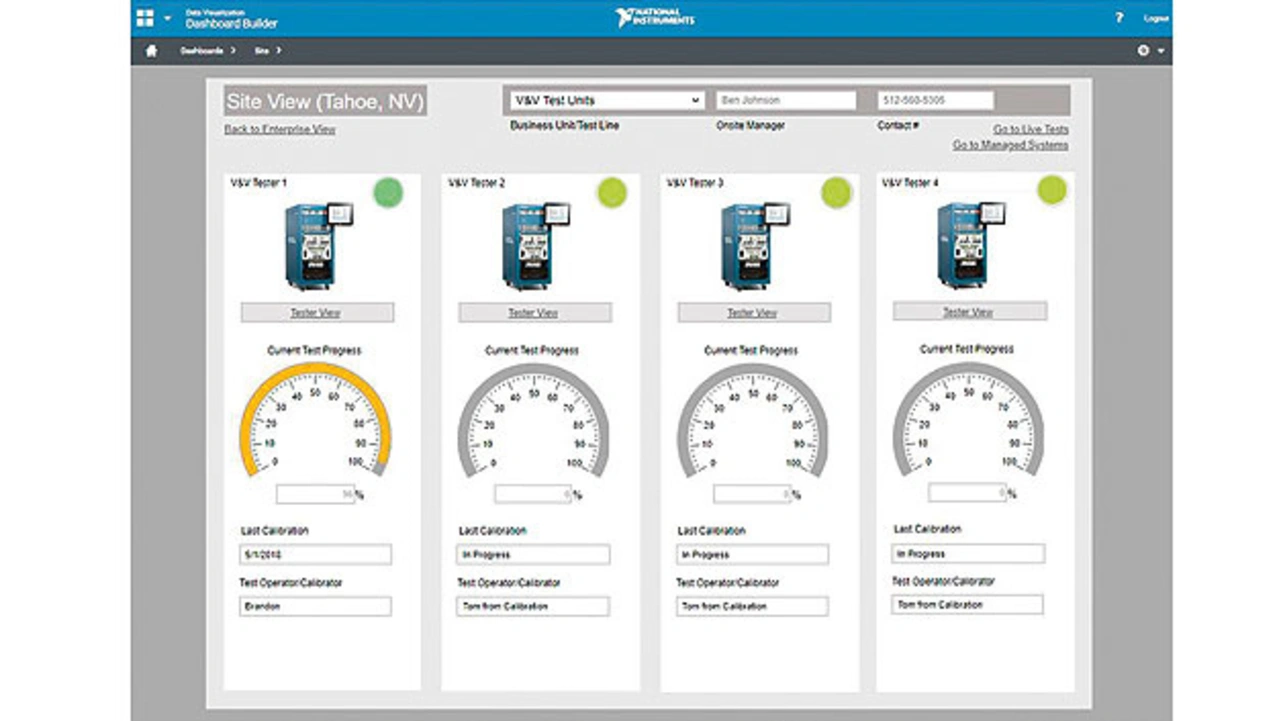Click the Brandon operator field
The width and height of the screenshot is (1280, 721).
click(x=315, y=606)
